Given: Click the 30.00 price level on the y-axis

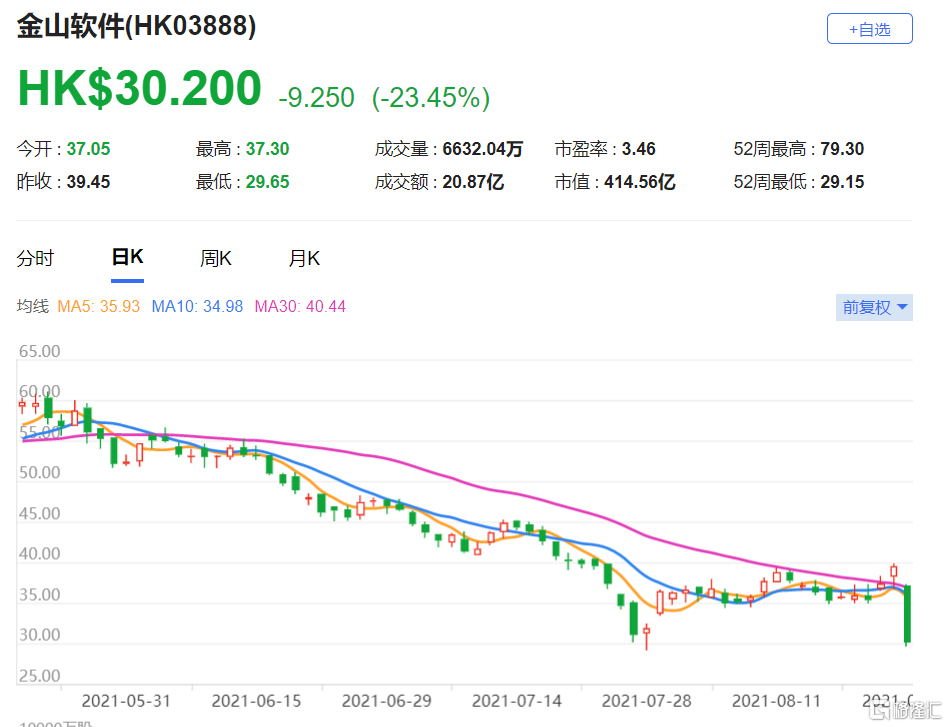Looking at the screenshot, I should pos(40,634).
